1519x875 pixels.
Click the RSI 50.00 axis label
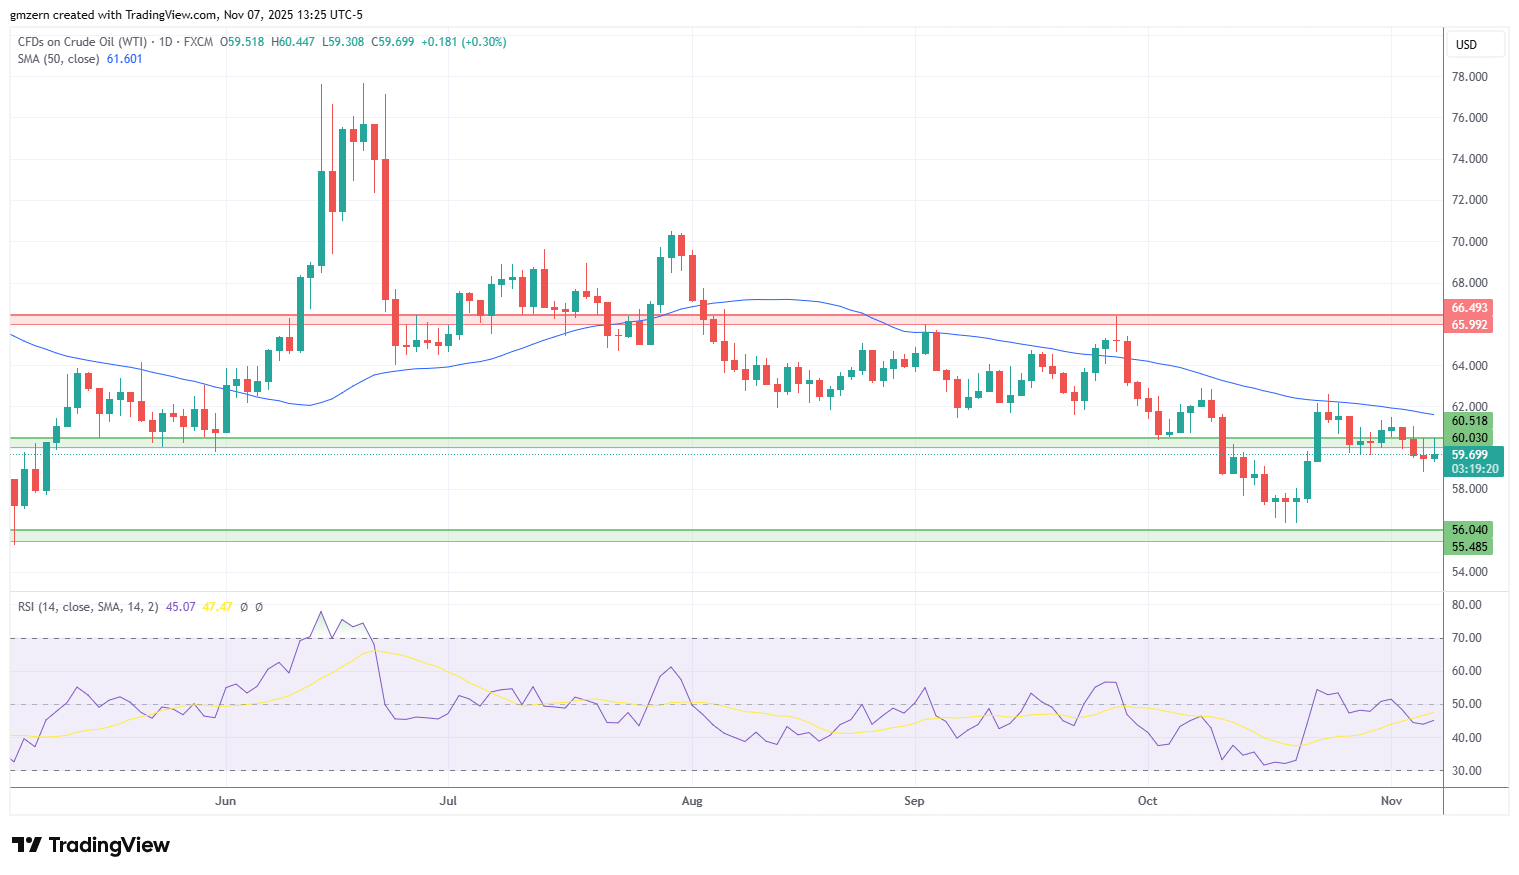coord(1467,704)
